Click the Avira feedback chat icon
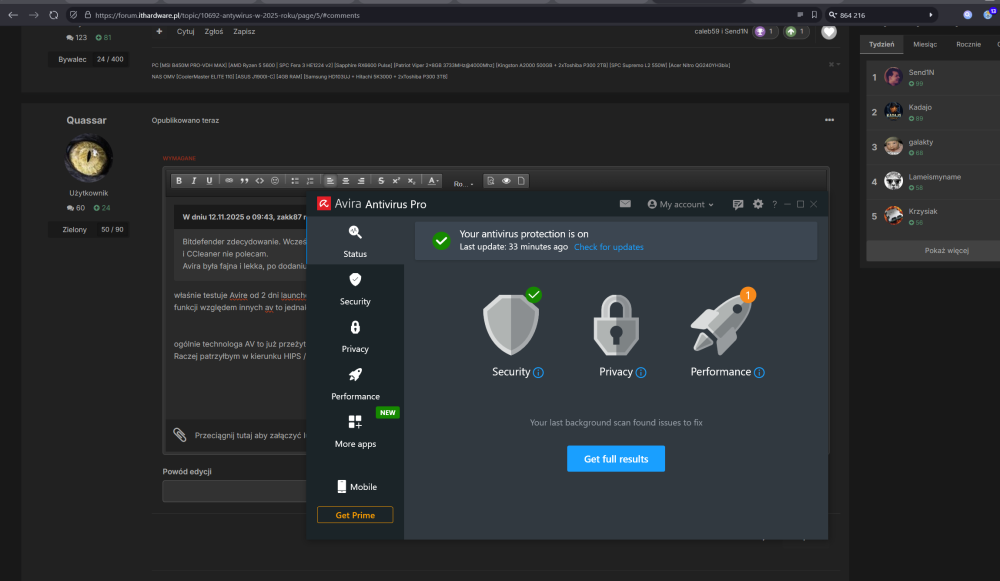1000x581 pixels. point(738,204)
